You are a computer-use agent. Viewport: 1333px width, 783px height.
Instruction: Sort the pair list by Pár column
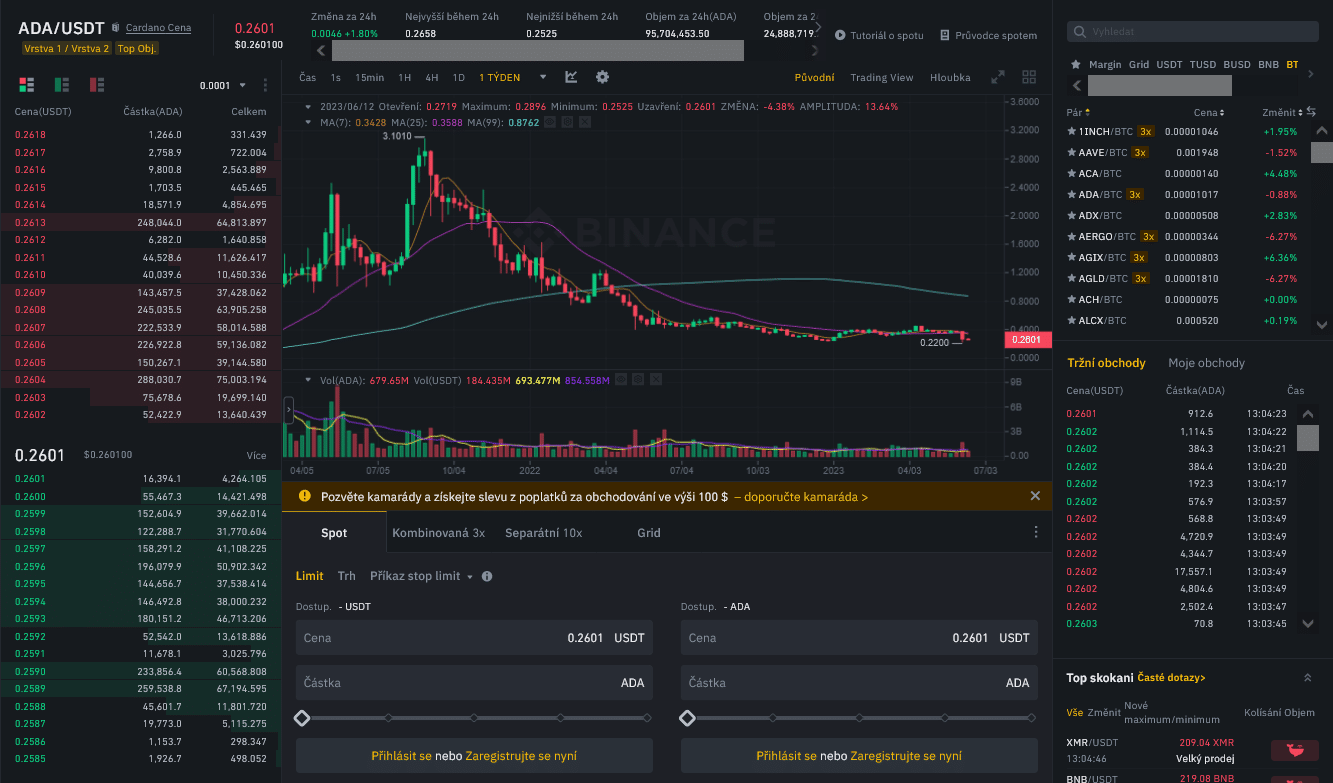(1078, 113)
